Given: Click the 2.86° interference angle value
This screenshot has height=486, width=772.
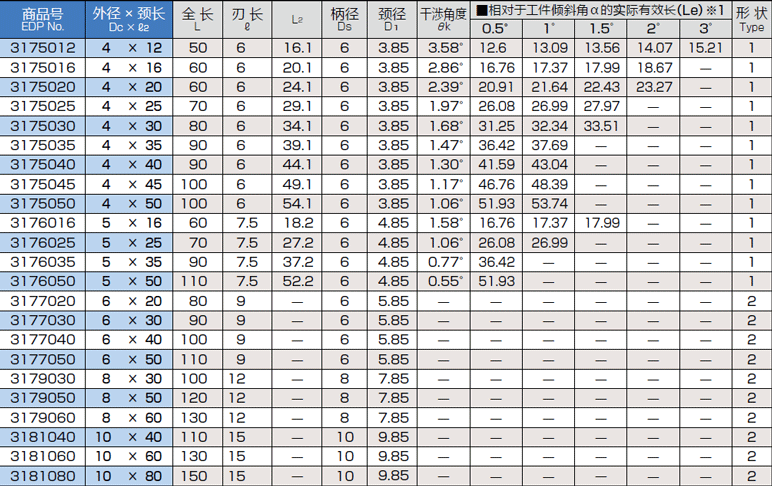Looking at the screenshot, I should click(x=445, y=67).
